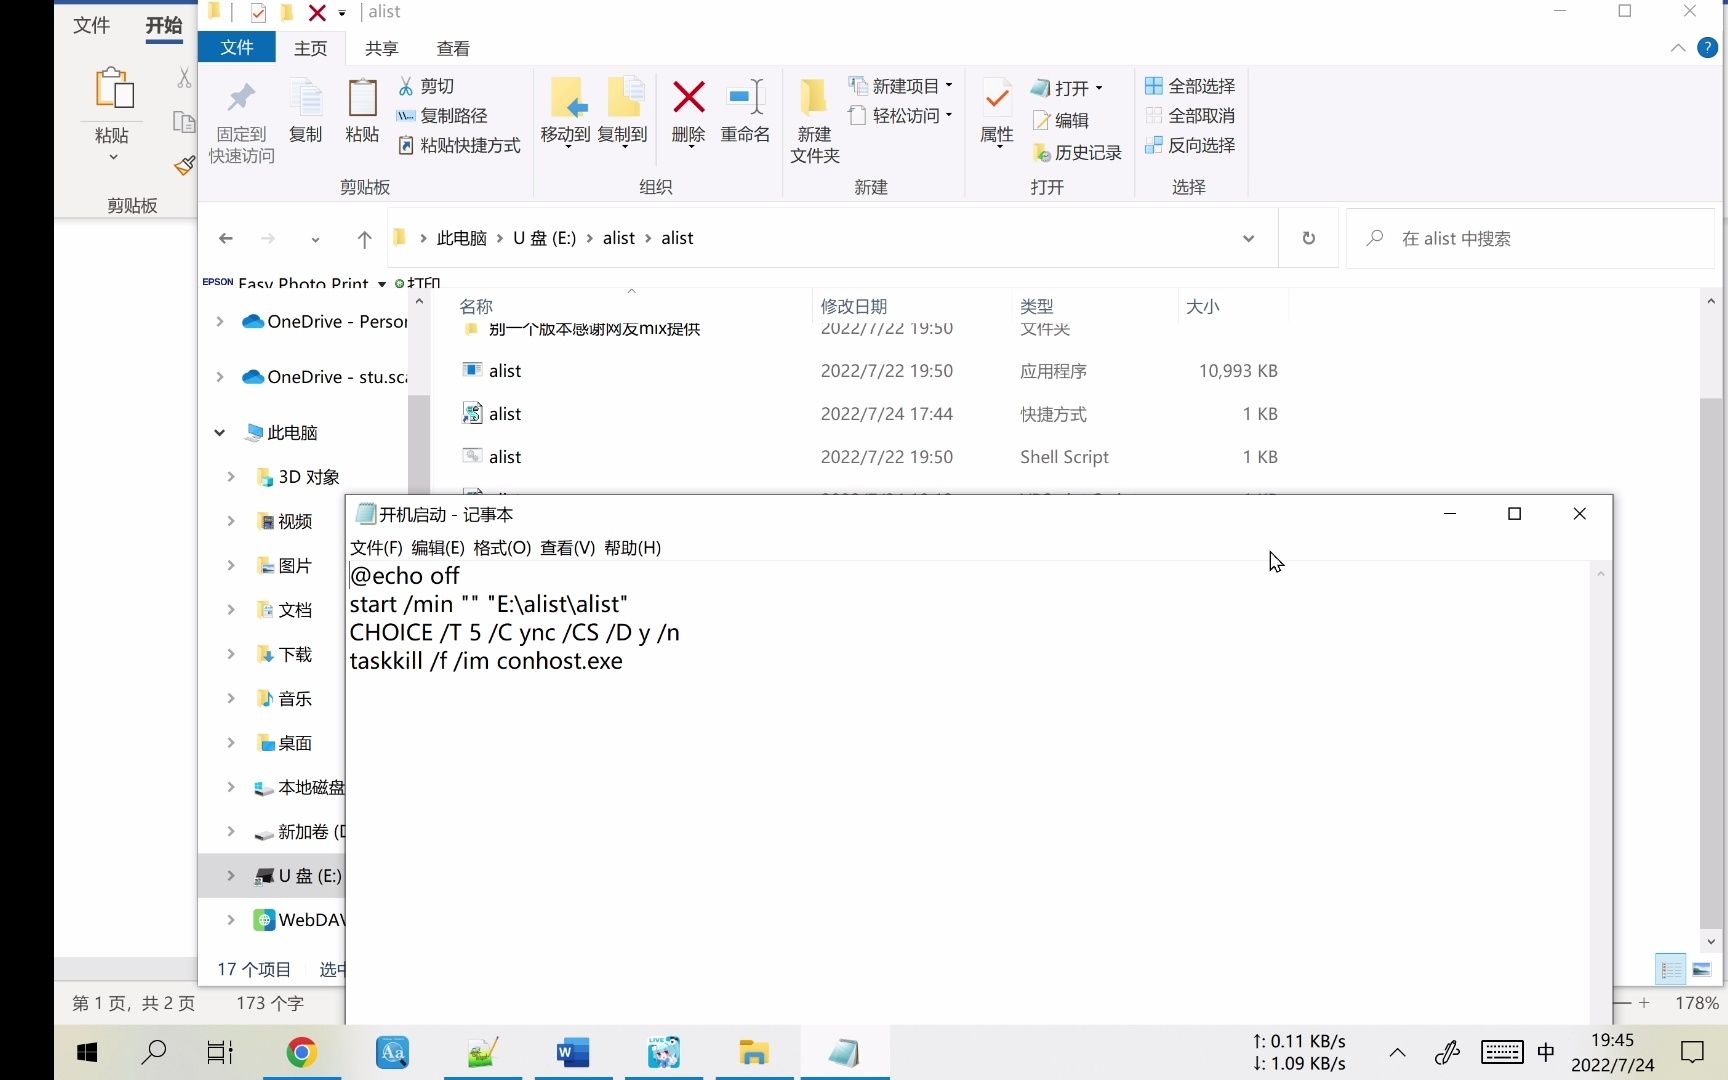Image resolution: width=1728 pixels, height=1080 pixels.
Task: Open Notepad 帮助(H) menu
Action: (632, 548)
